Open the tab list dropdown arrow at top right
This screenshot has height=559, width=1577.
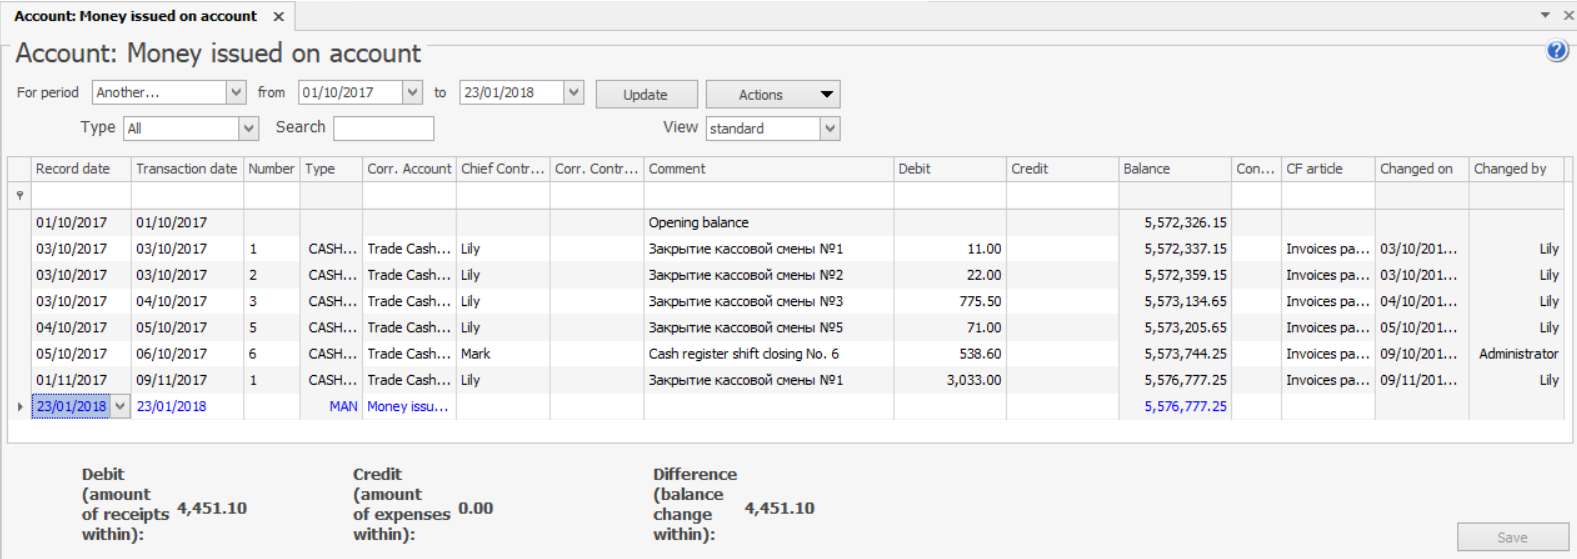[x=1544, y=16]
